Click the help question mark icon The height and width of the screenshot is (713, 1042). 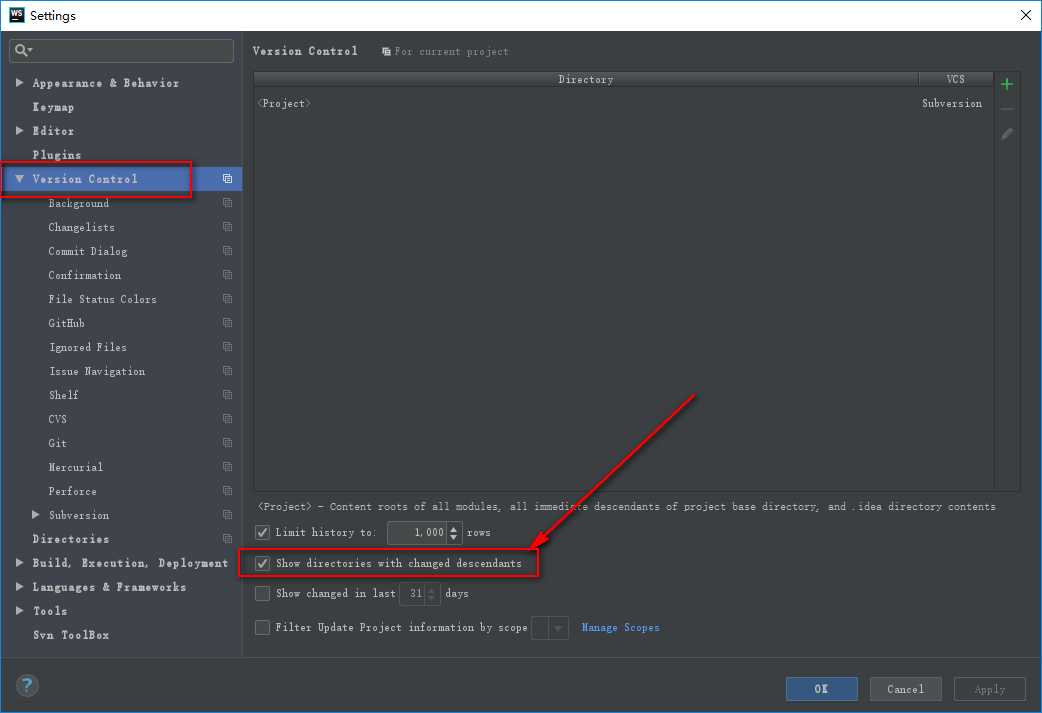click(x=27, y=685)
